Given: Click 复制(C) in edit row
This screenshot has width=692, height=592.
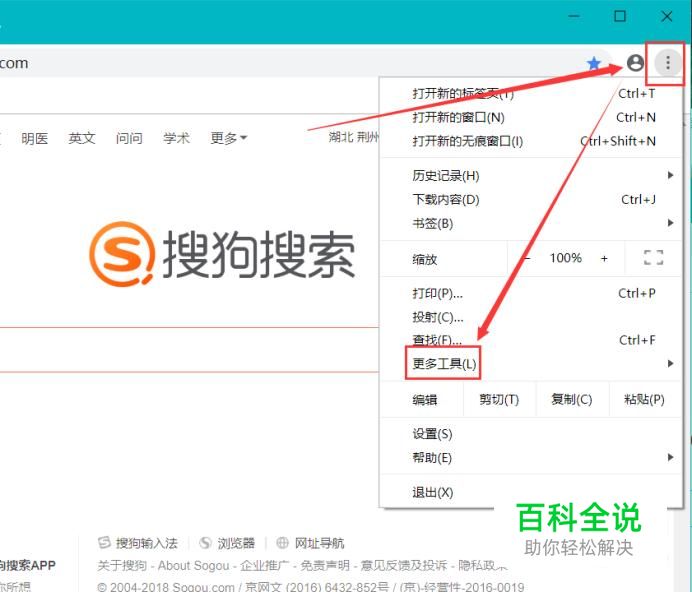Looking at the screenshot, I should click(572, 400).
